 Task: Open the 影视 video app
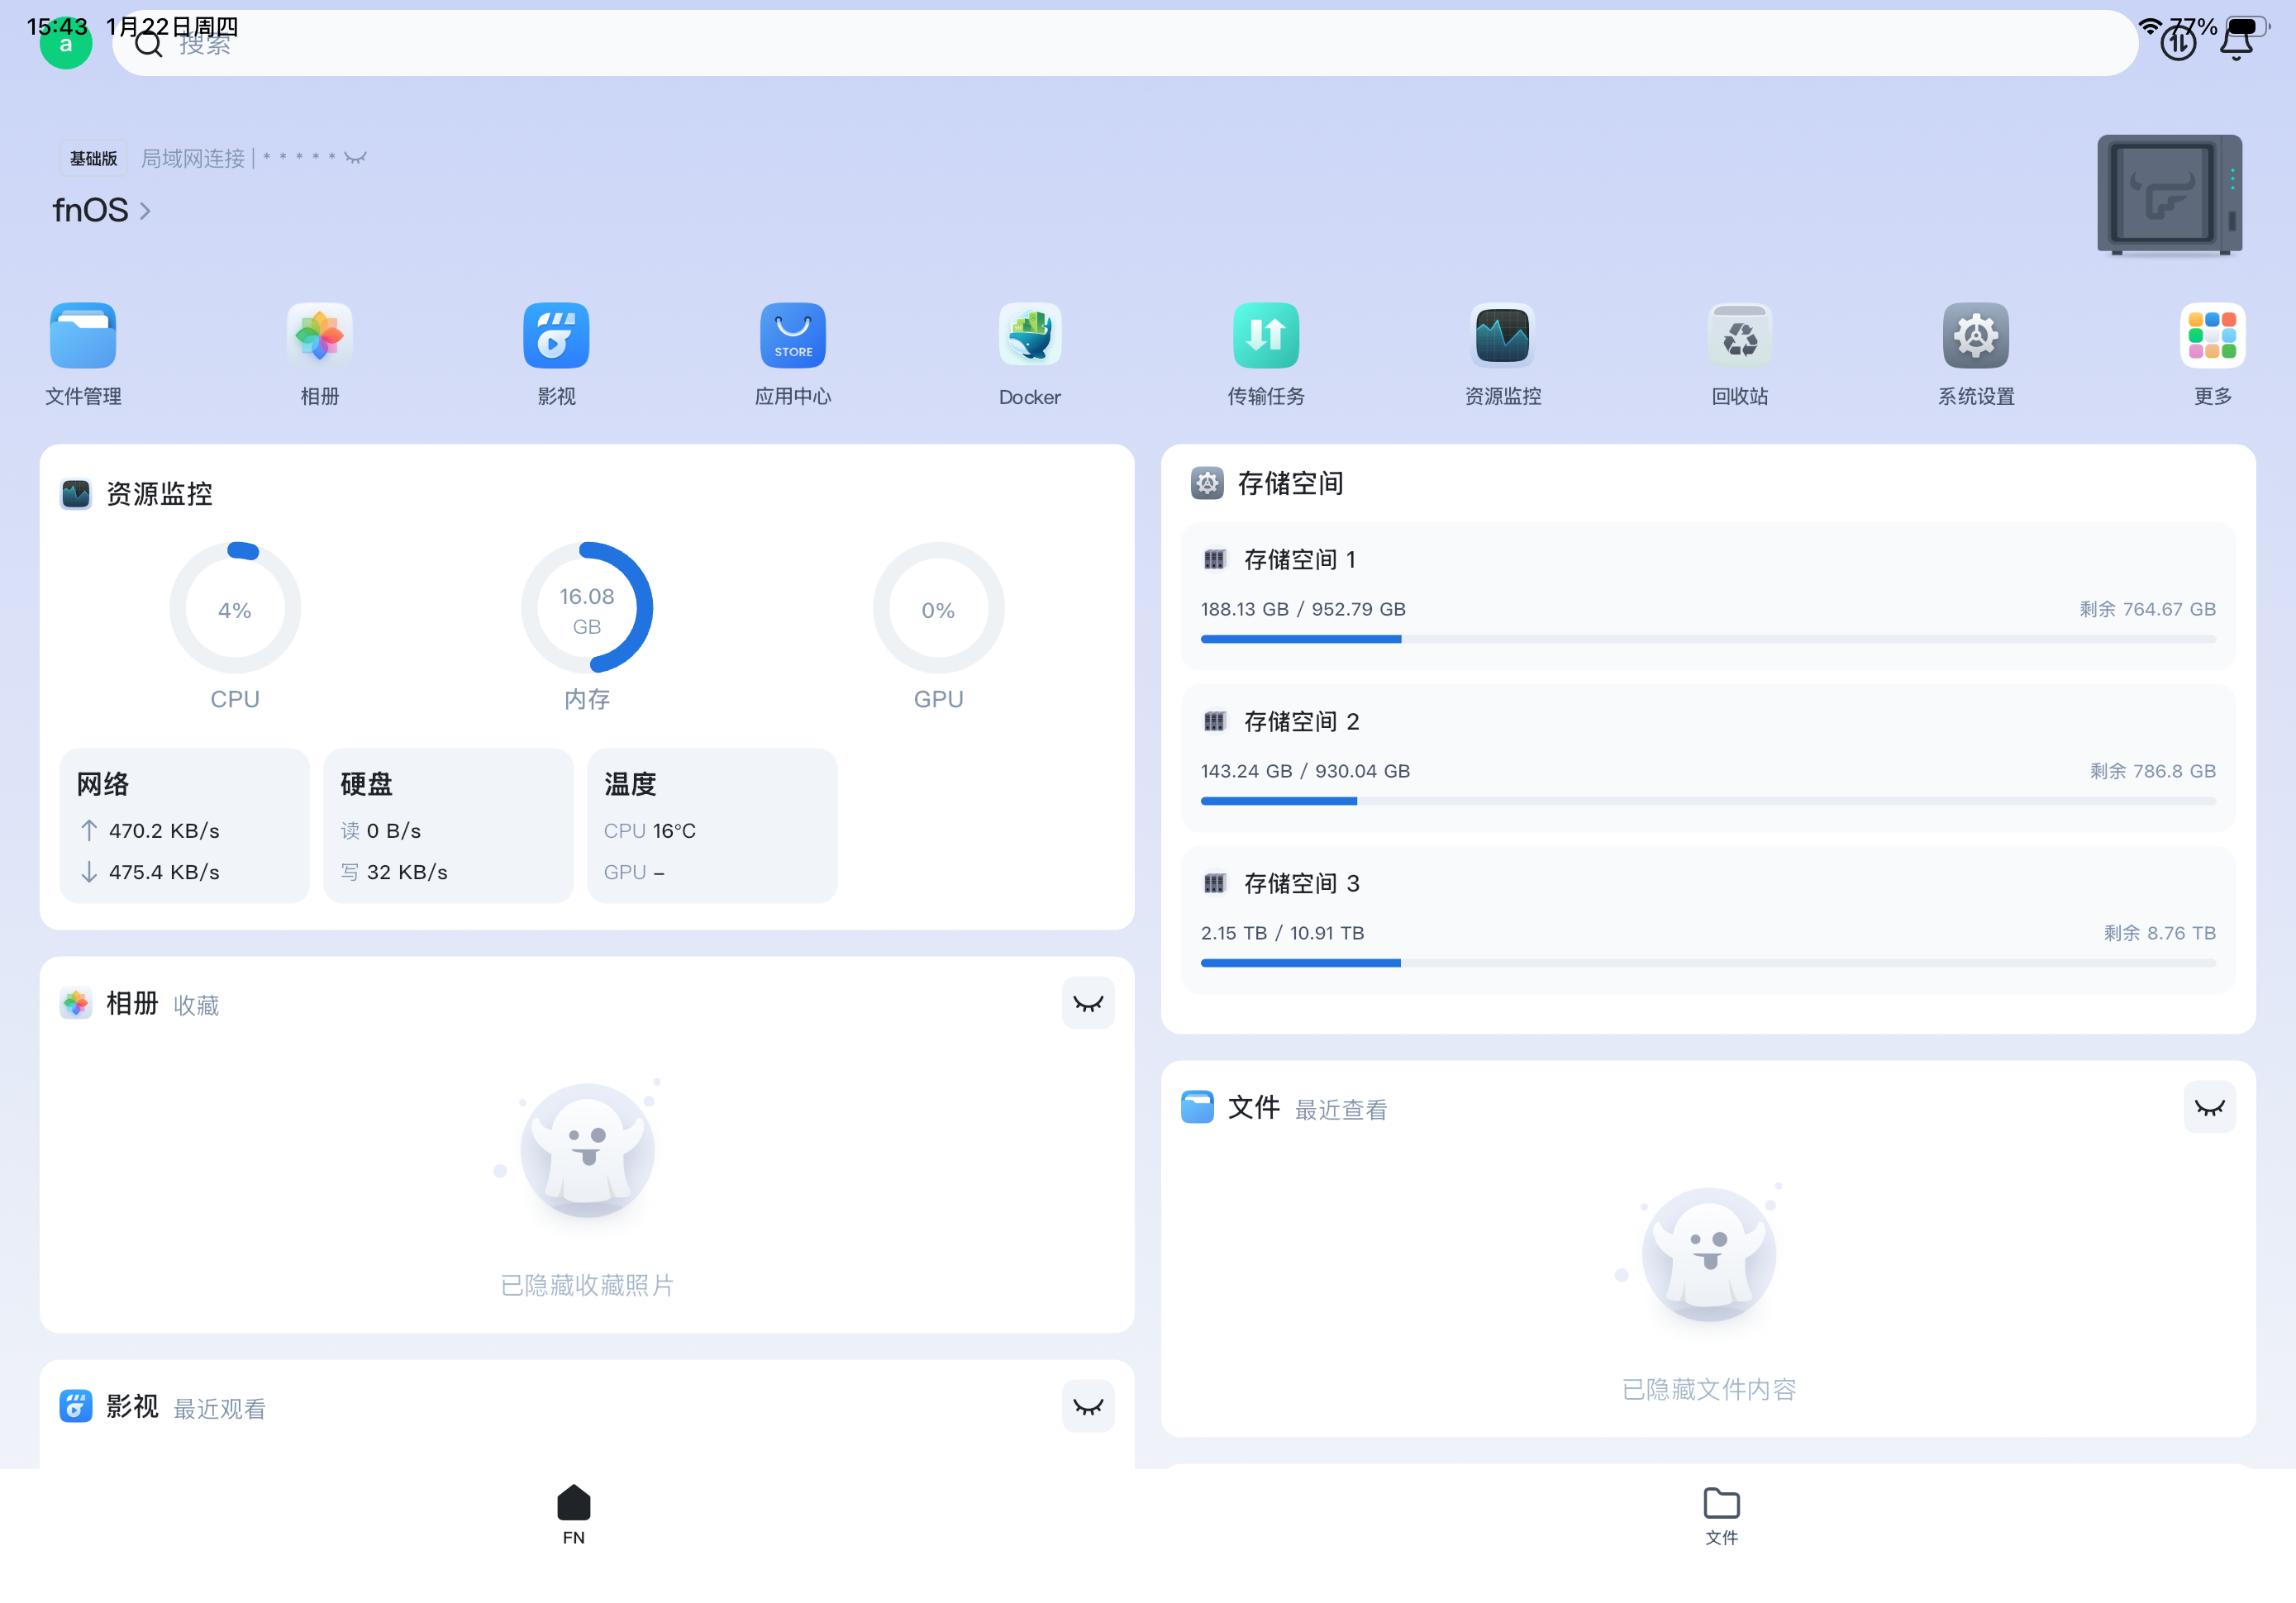click(556, 336)
